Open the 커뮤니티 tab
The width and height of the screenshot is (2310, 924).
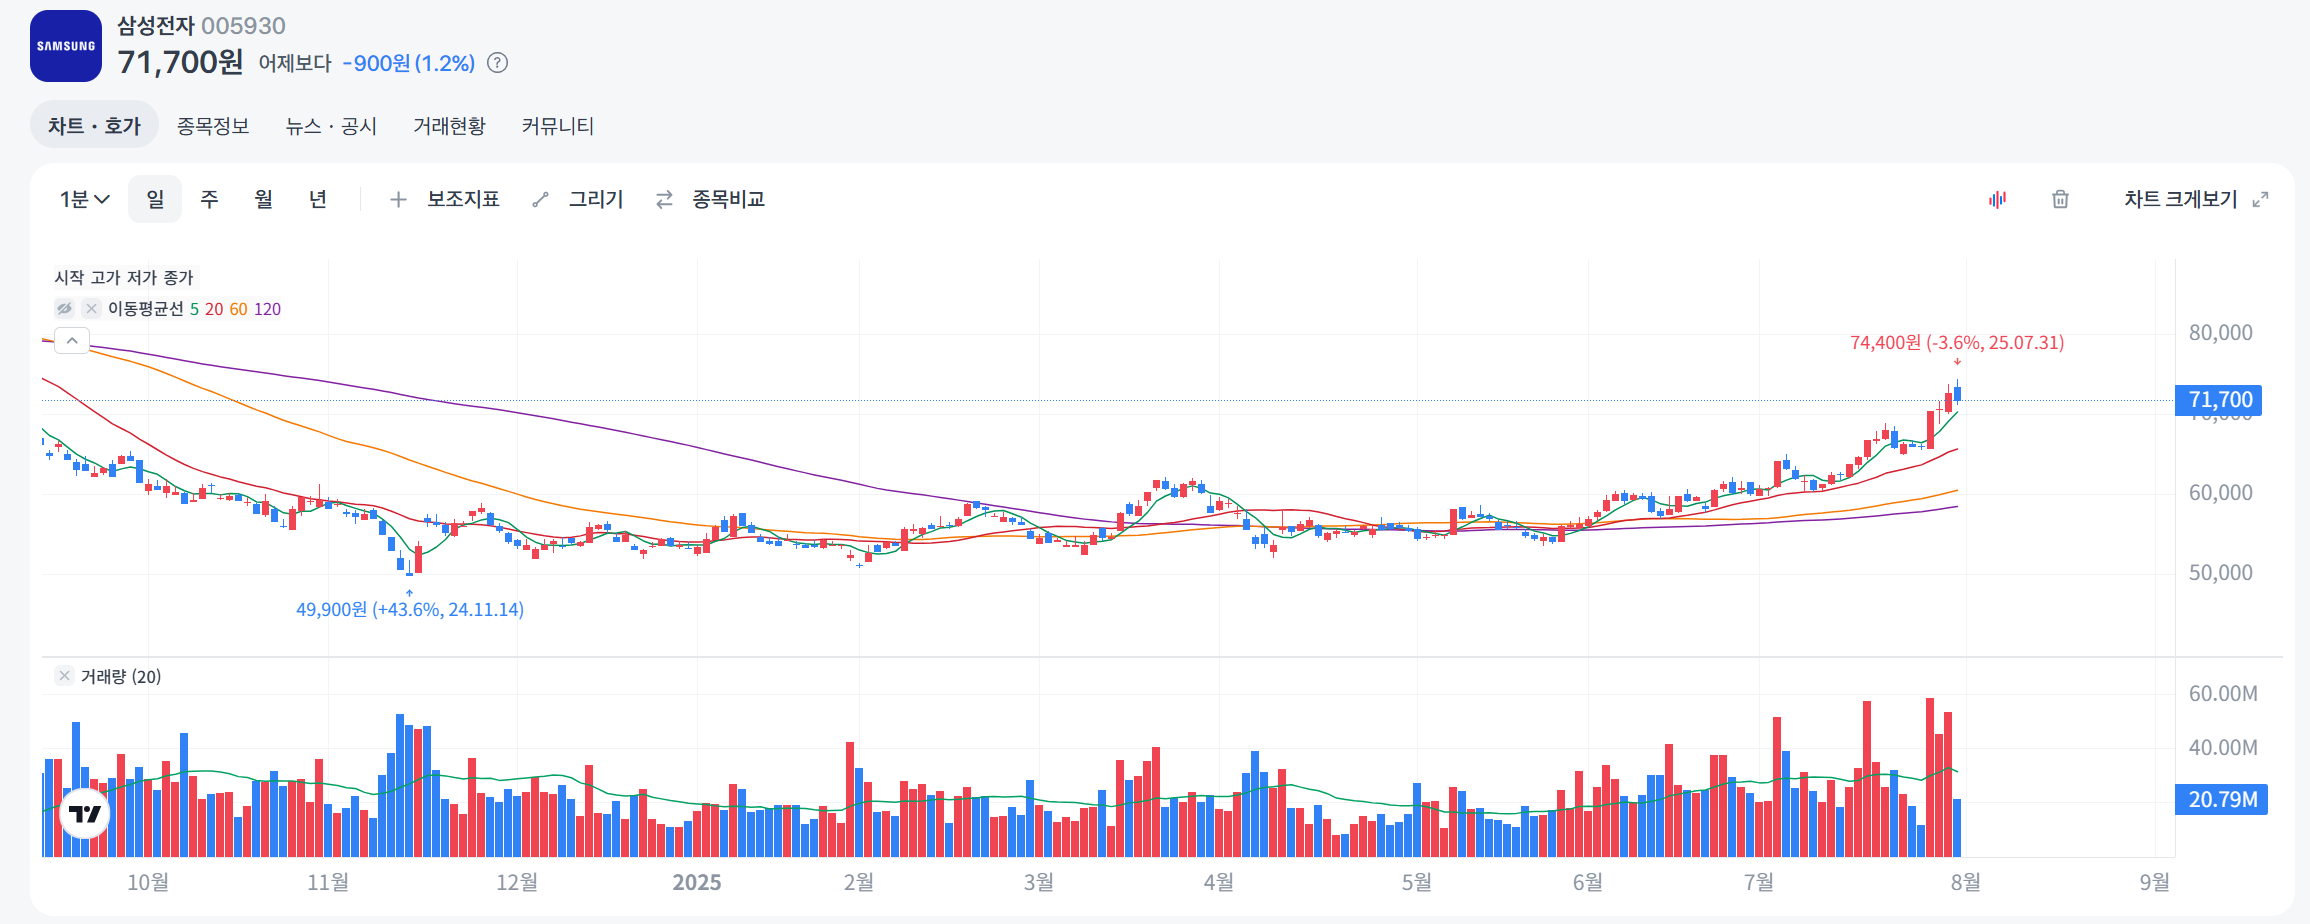coord(558,126)
